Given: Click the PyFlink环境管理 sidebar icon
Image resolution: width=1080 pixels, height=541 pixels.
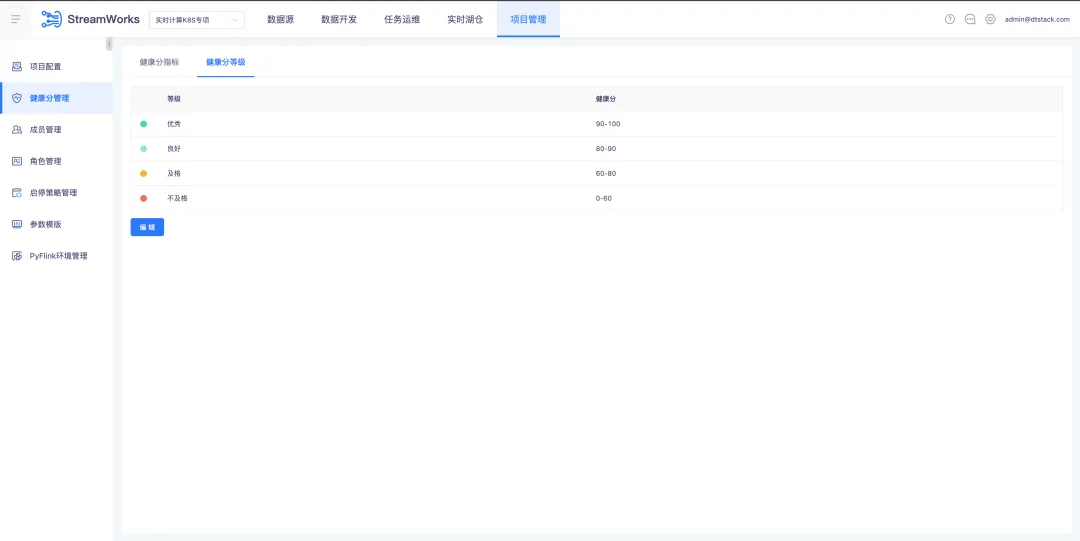Looking at the screenshot, I should tap(17, 256).
